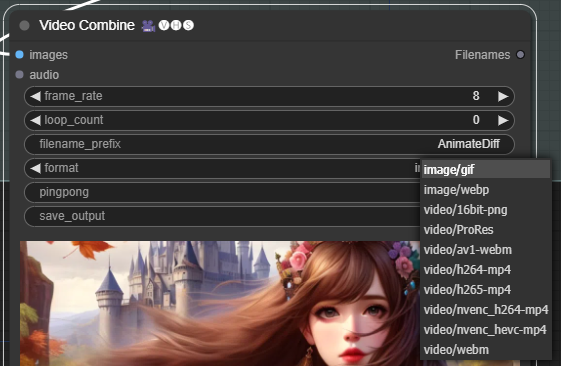Decrease loop_count with left arrow
Screen dimensions: 561x366
point(35,120)
